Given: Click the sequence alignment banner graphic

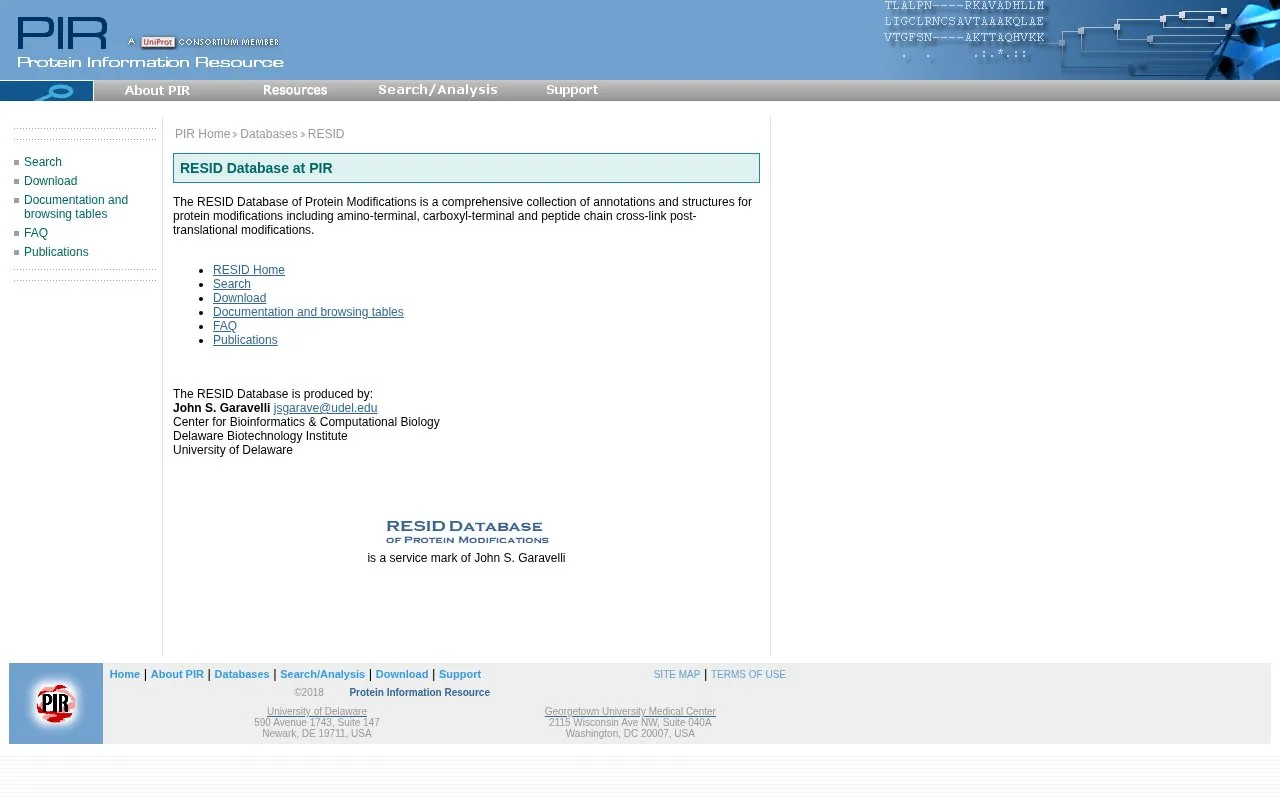Looking at the screenshot, I should pos(1080,40).
